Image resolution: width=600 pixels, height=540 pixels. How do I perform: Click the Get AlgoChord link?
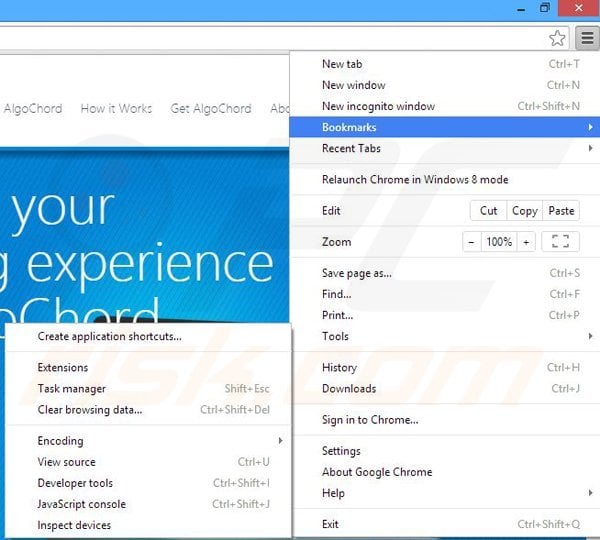[x=211, y=109]
